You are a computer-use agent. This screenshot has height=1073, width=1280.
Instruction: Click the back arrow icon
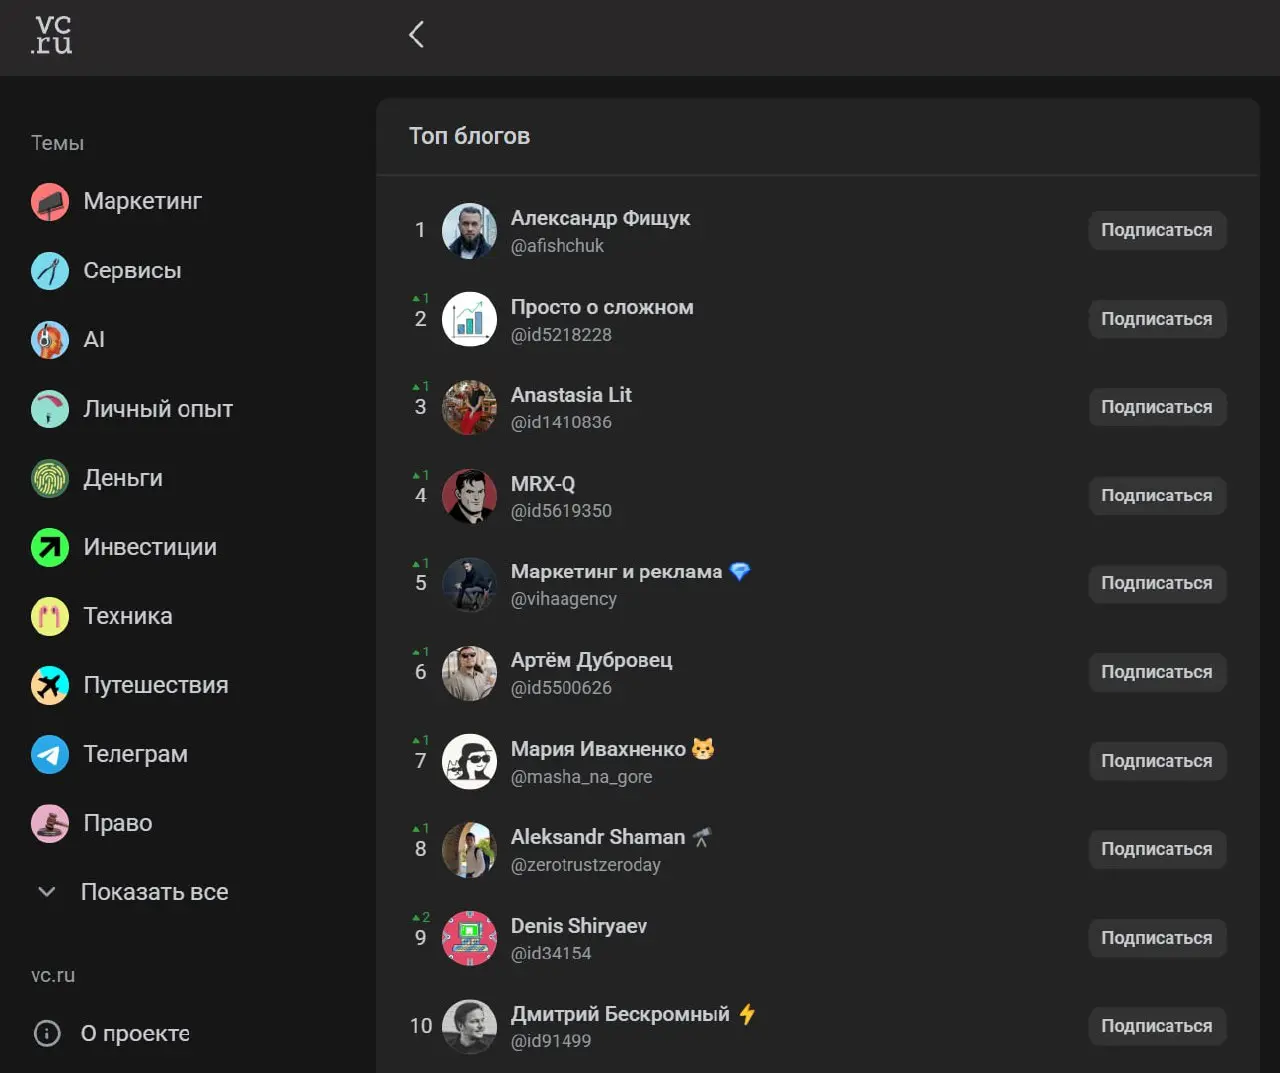click(x=417, y=35)
